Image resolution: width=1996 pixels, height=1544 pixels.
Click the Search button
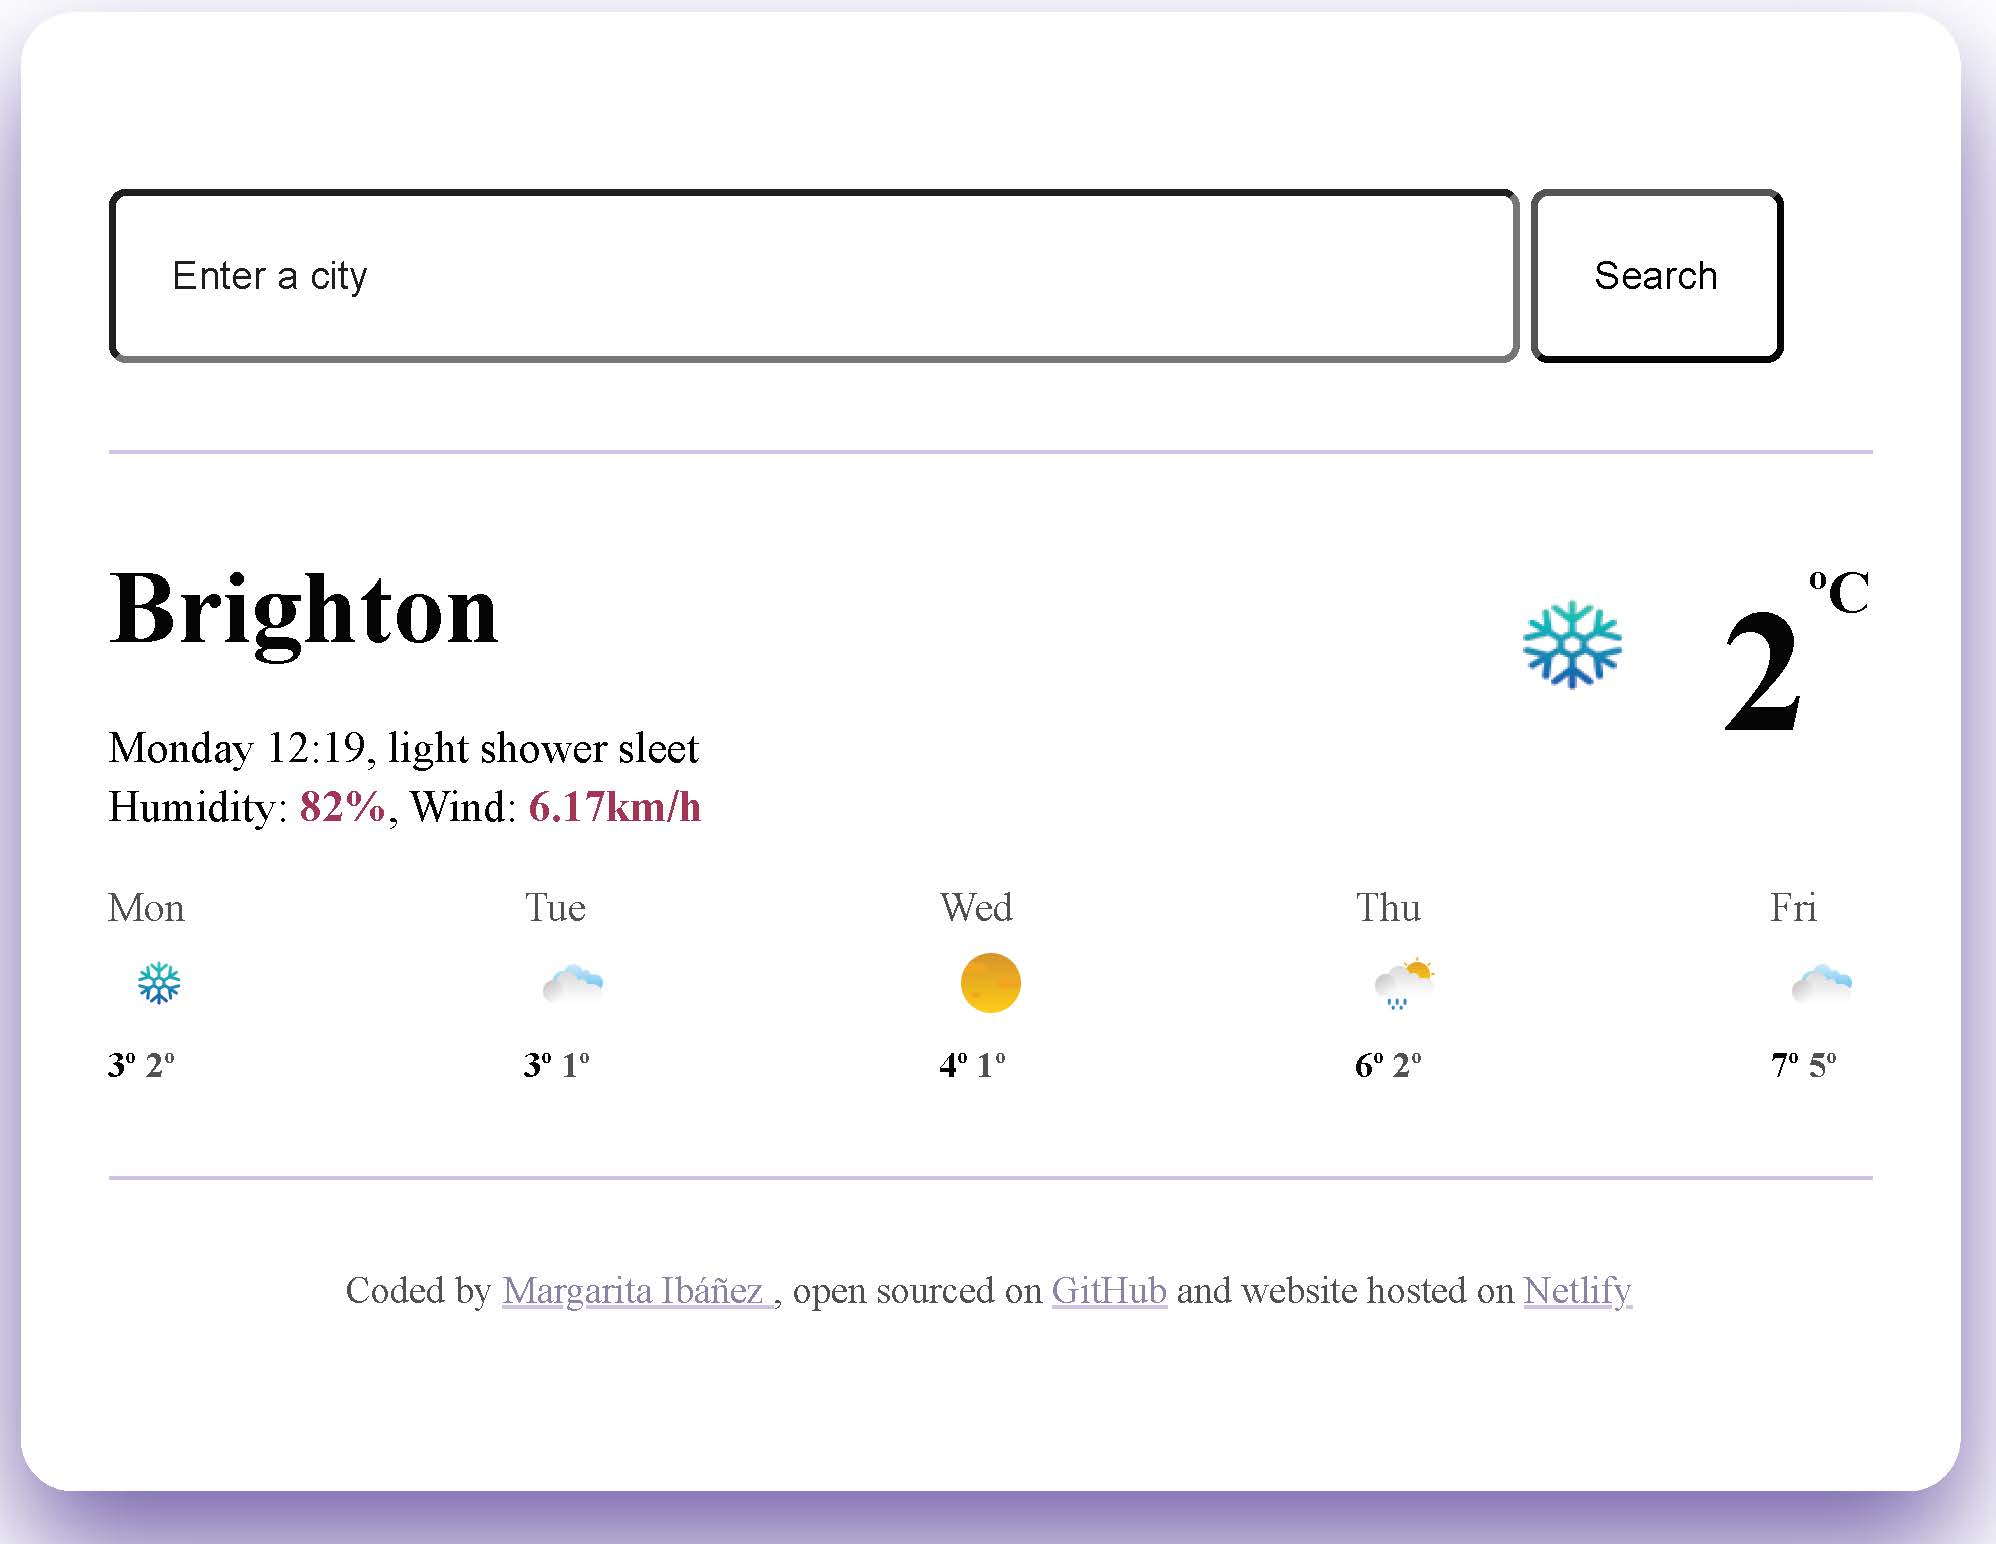1656,274
